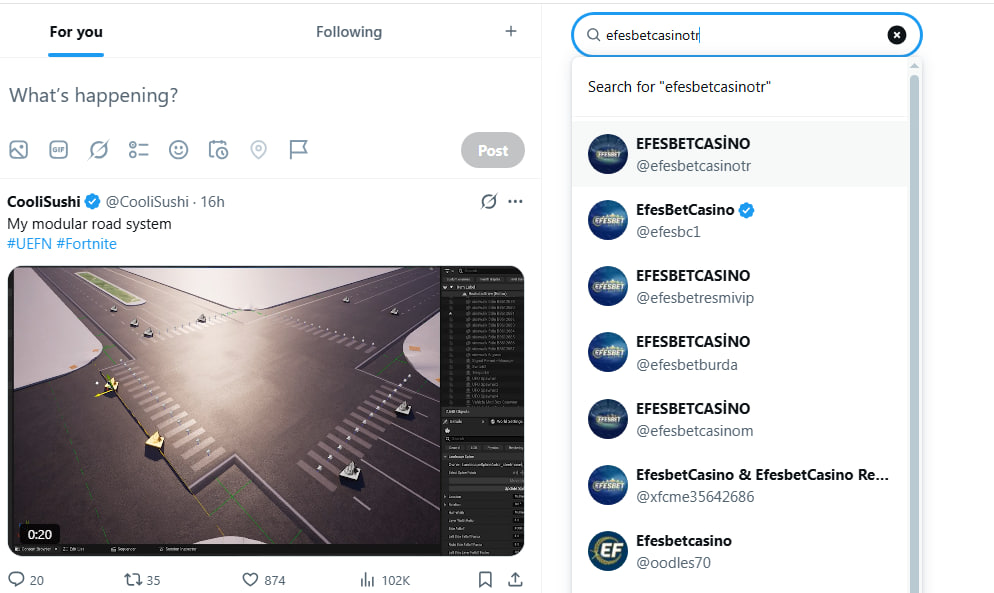Switch to the Following tab
The height and width of the screenshot is (593, 994).
349,32
